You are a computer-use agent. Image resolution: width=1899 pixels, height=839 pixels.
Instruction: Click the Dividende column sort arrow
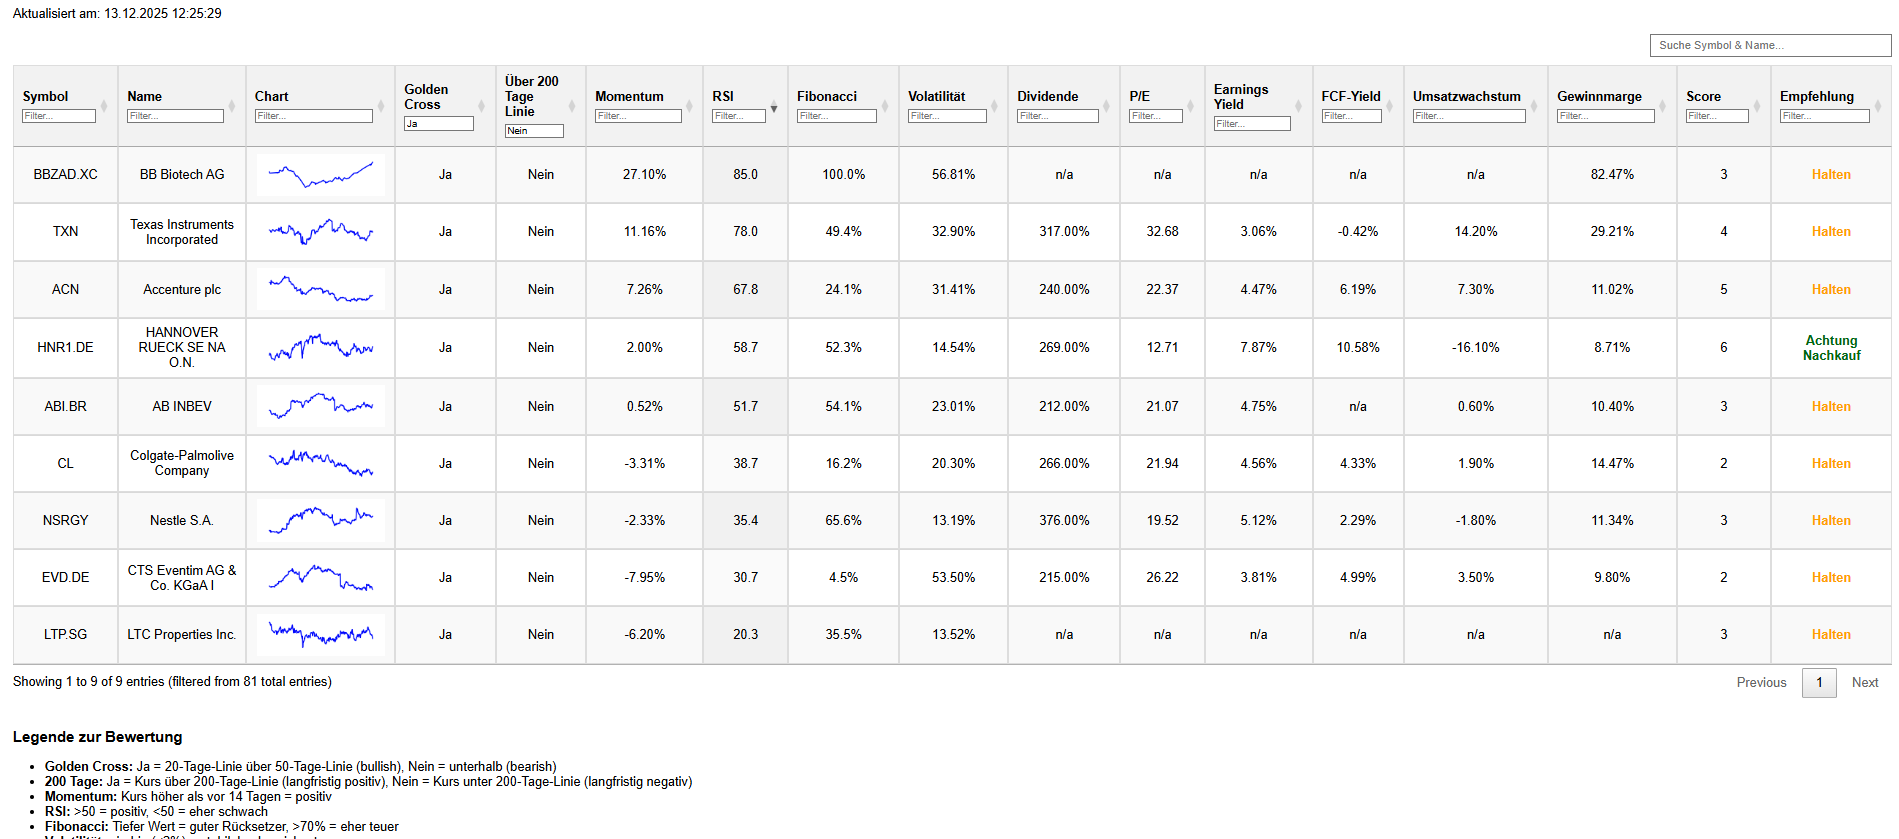pyautogui.click(x=1107, y=106)
